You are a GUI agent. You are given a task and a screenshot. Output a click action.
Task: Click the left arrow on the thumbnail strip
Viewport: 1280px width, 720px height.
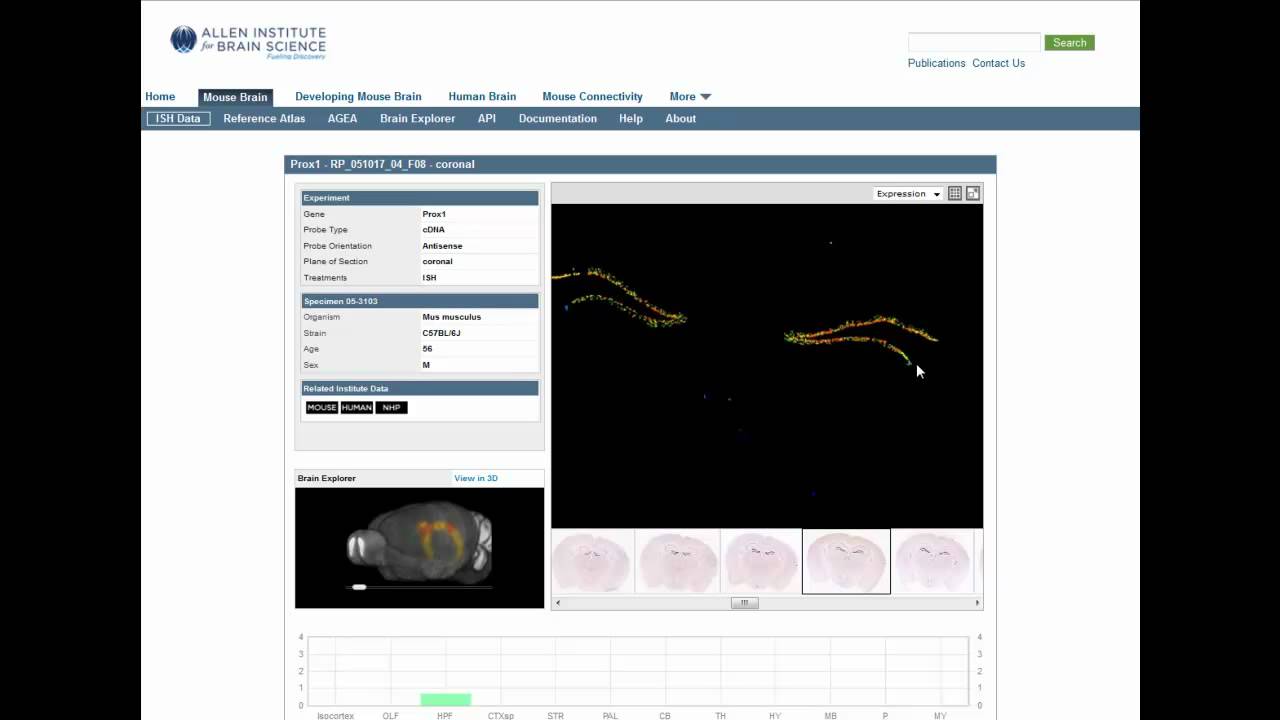pos(557,602)
